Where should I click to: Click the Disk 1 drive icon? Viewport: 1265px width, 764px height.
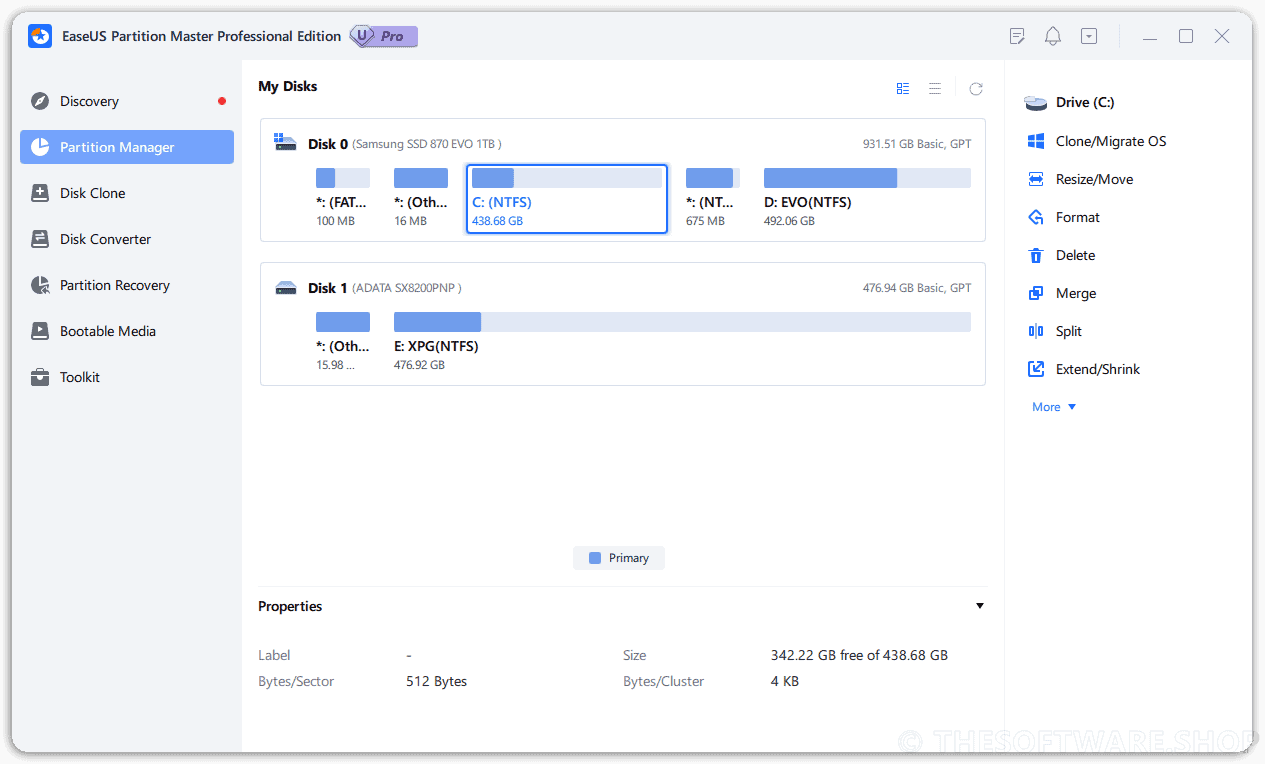point(286,288)
